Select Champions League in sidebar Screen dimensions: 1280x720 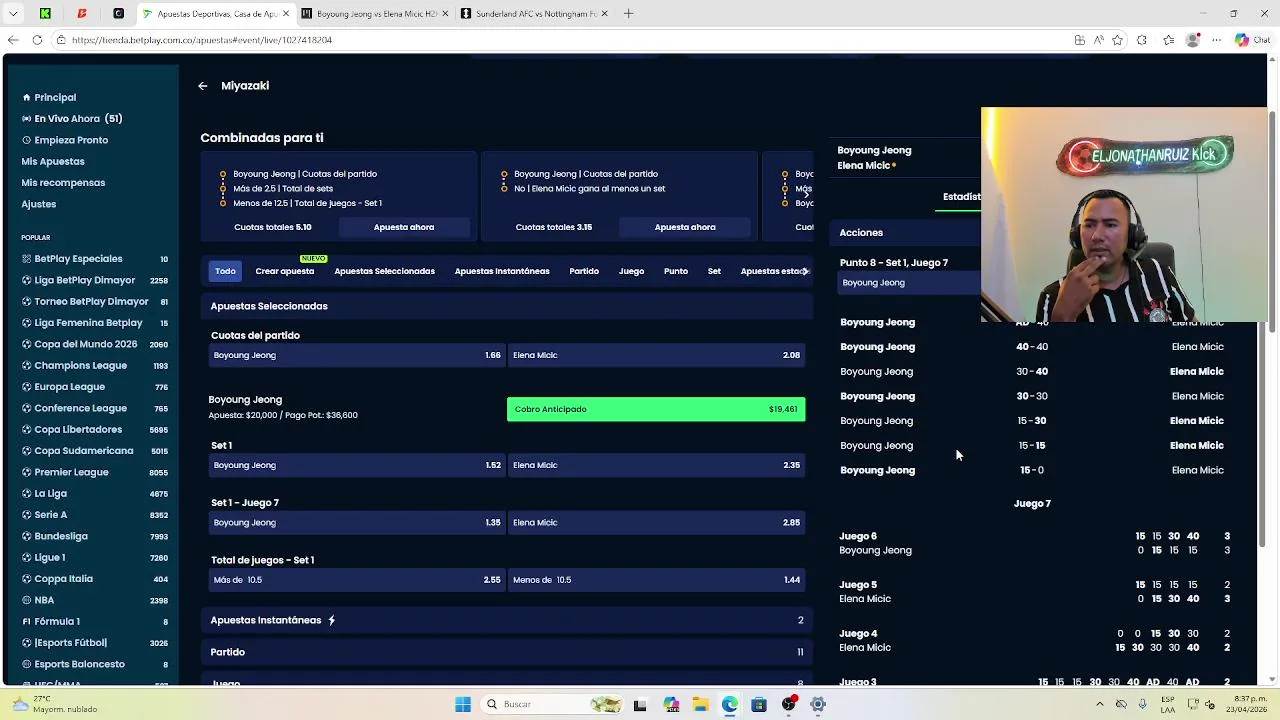point(95,366)
